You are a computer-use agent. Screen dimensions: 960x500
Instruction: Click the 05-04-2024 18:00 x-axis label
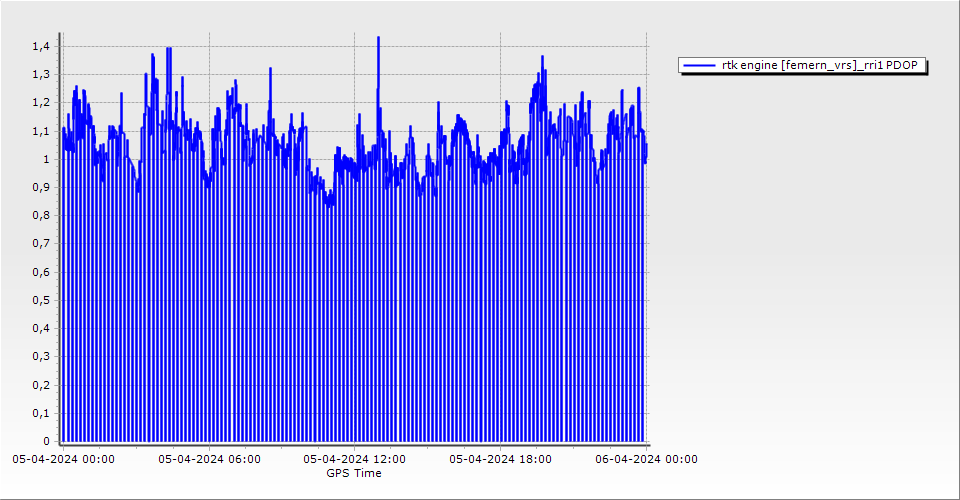(500, 459)
